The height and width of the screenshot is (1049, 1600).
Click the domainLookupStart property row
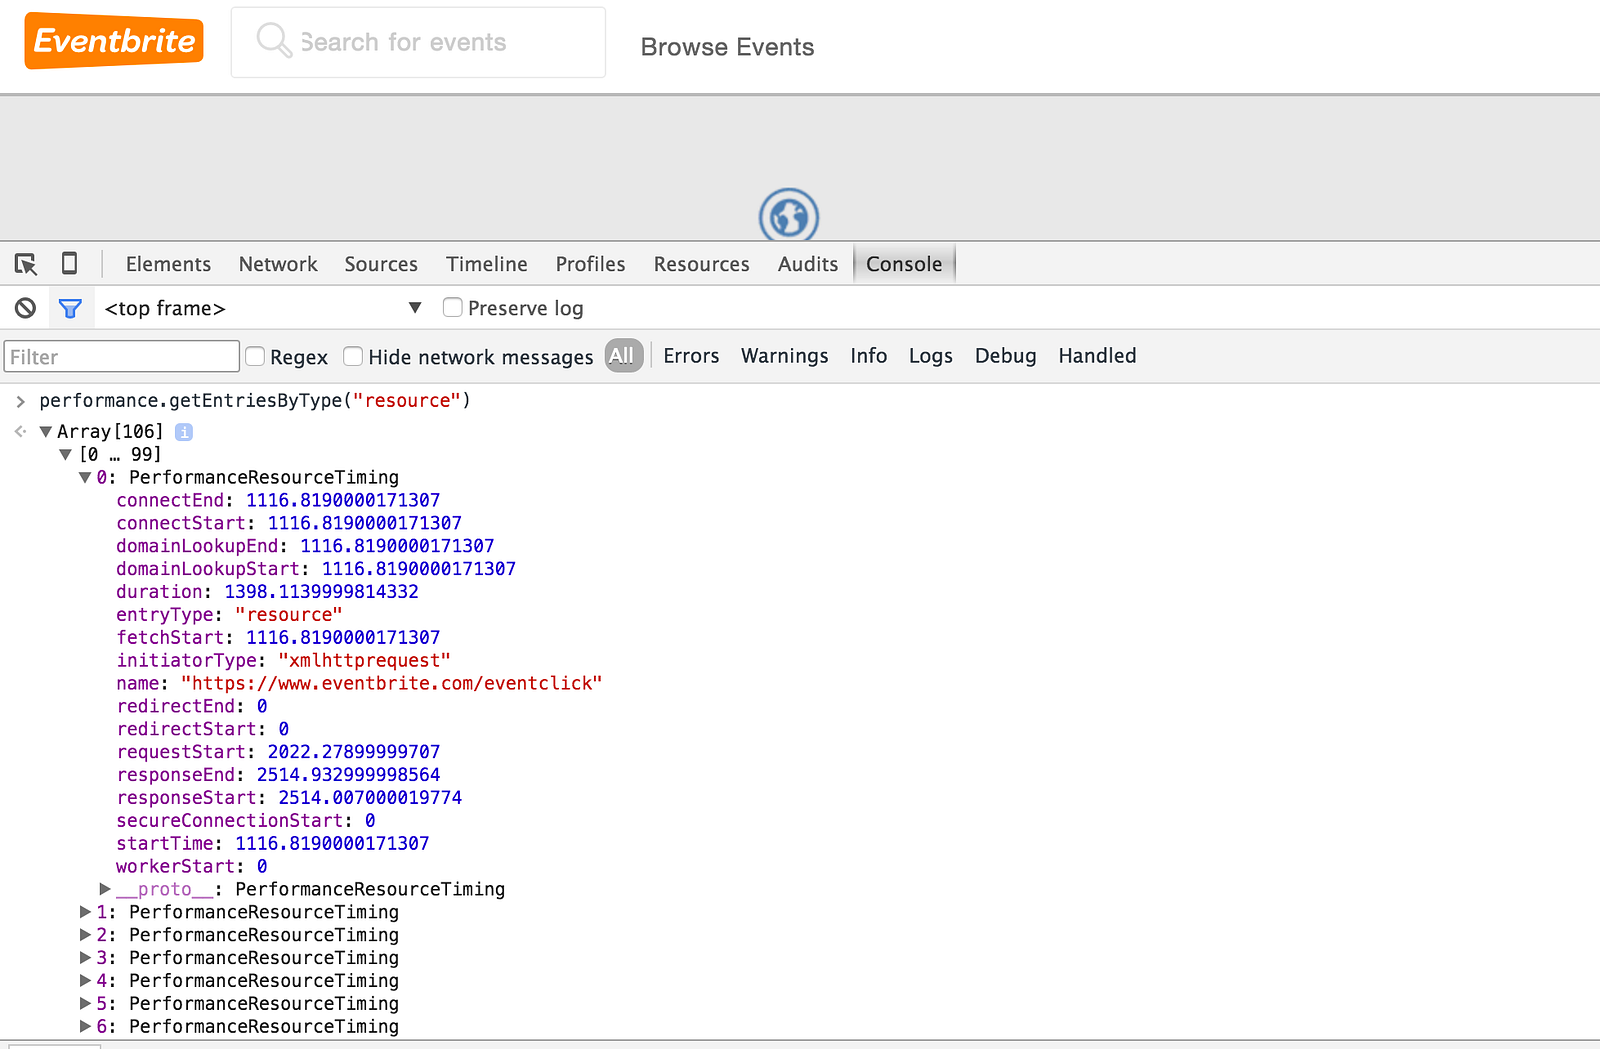(x=316, y=569)
